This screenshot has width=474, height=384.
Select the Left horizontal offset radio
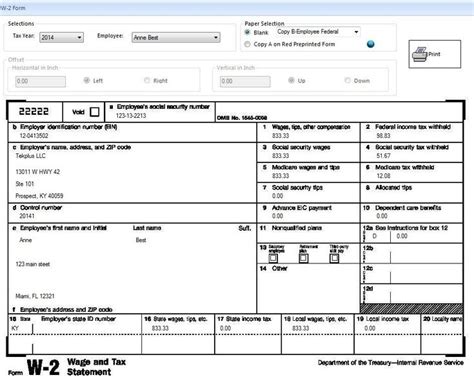coord(87,80)
